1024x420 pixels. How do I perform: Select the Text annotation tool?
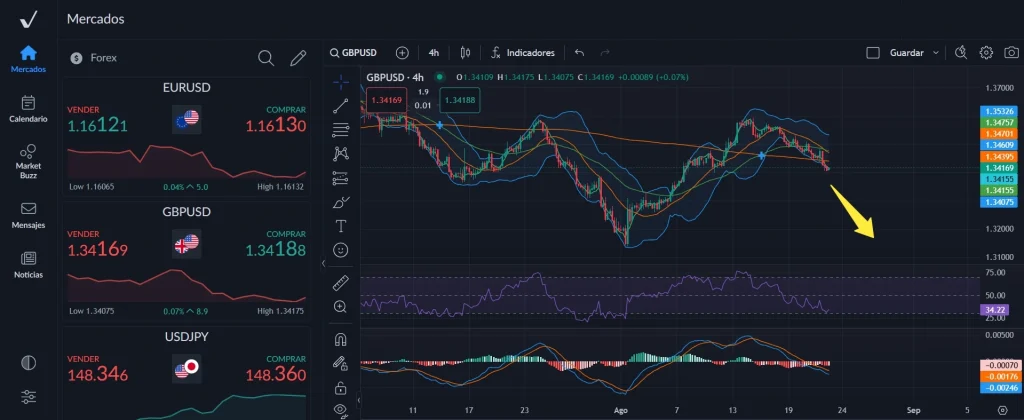tap(341, 226)
